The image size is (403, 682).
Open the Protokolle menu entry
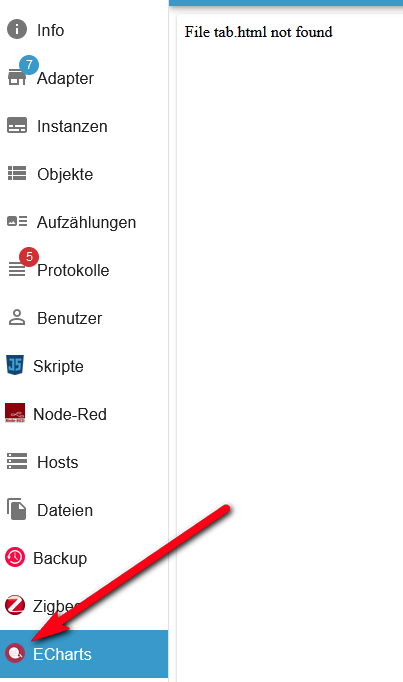pyautogui.click(x=84, y=270)
